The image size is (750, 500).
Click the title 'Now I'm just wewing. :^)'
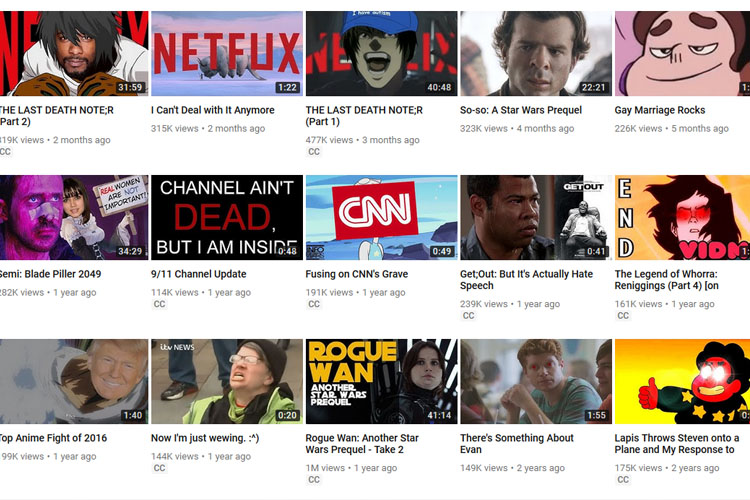tap(205, 438)
